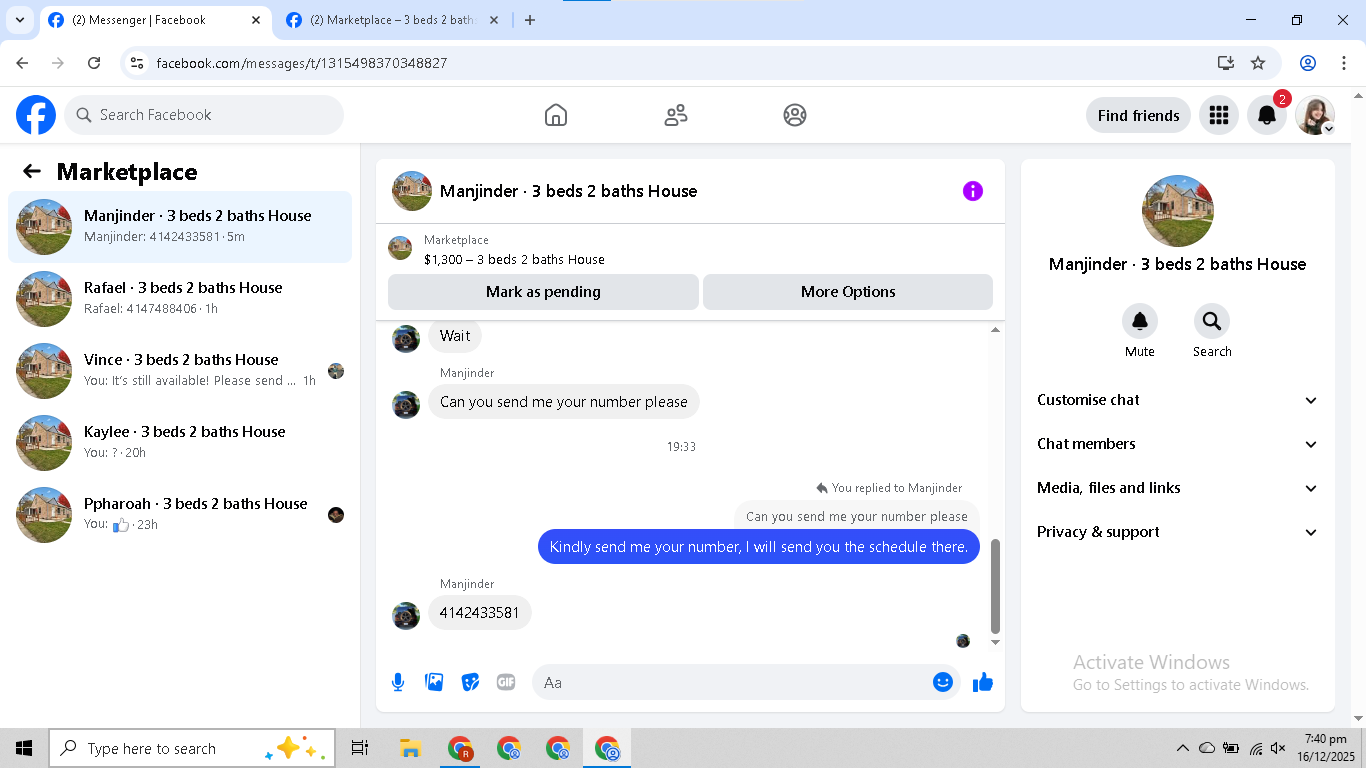Open the Rafael conversation
Viewport: 1366px width, 768px height.
180,299
